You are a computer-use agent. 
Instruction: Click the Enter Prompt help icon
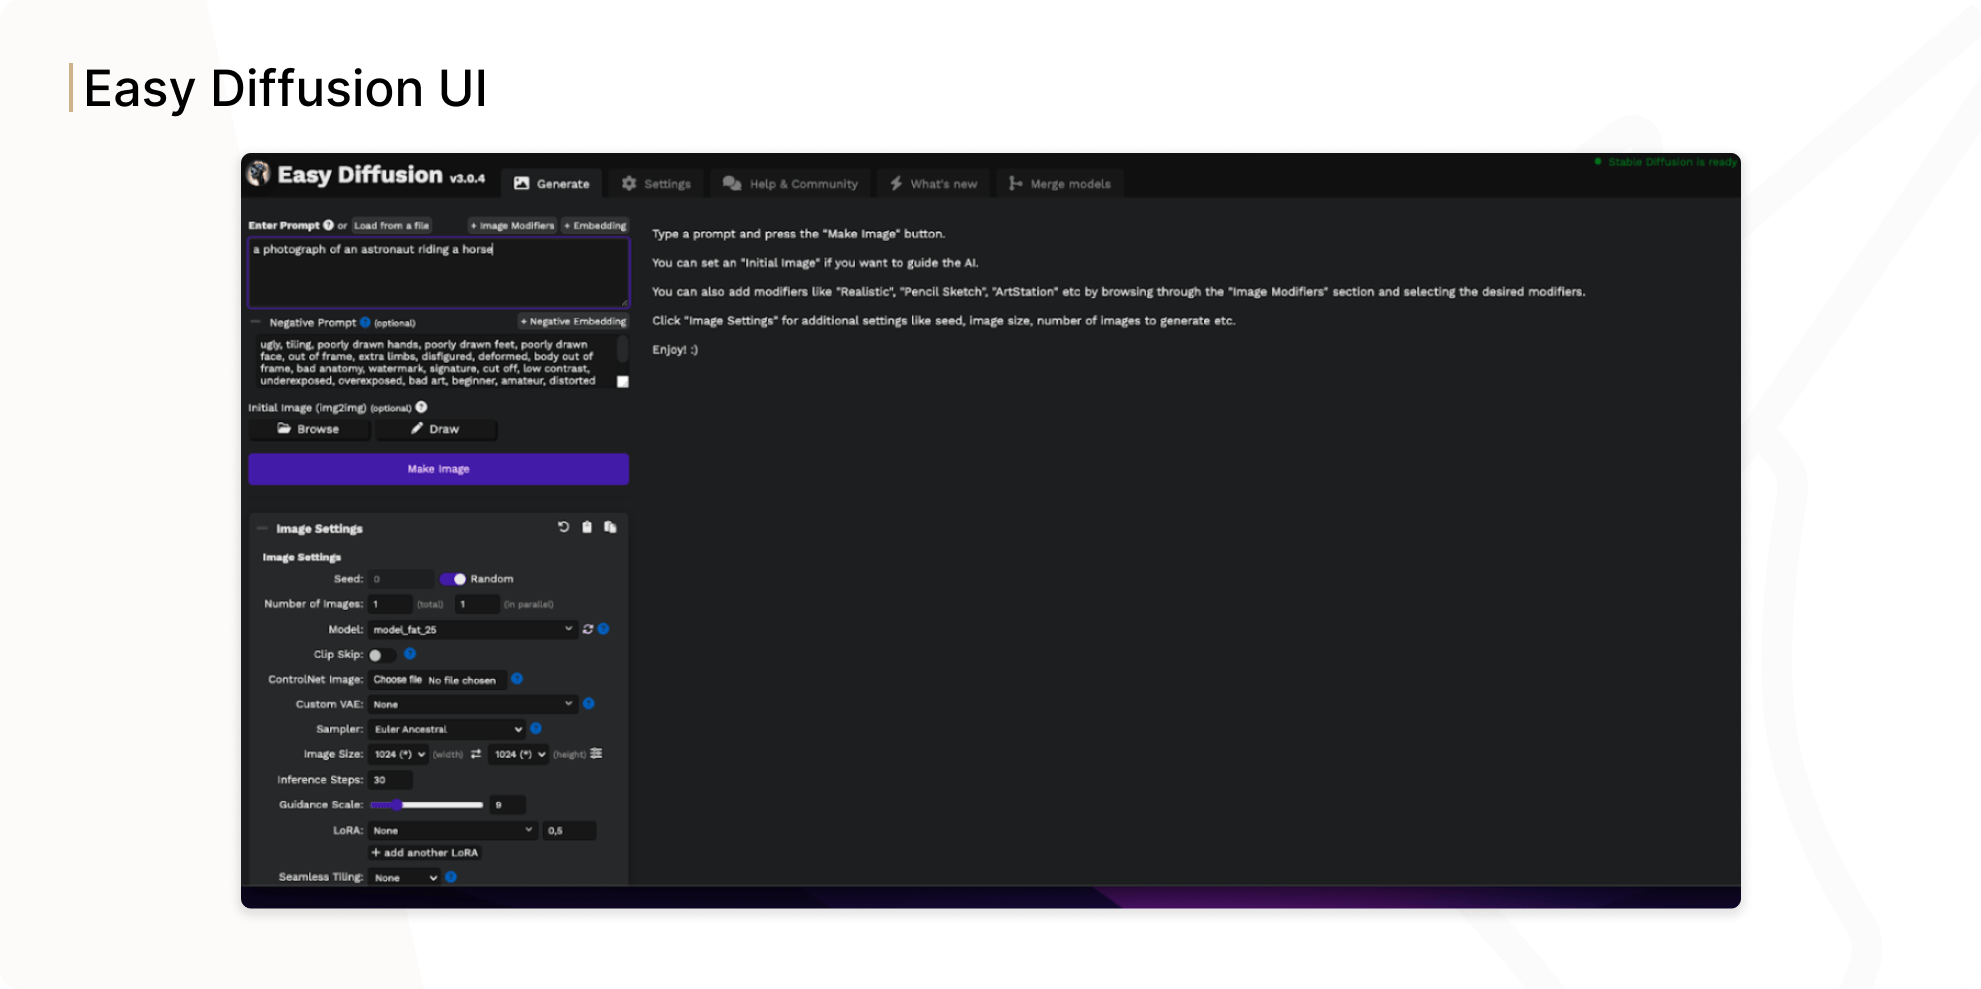tap(328, 225)
